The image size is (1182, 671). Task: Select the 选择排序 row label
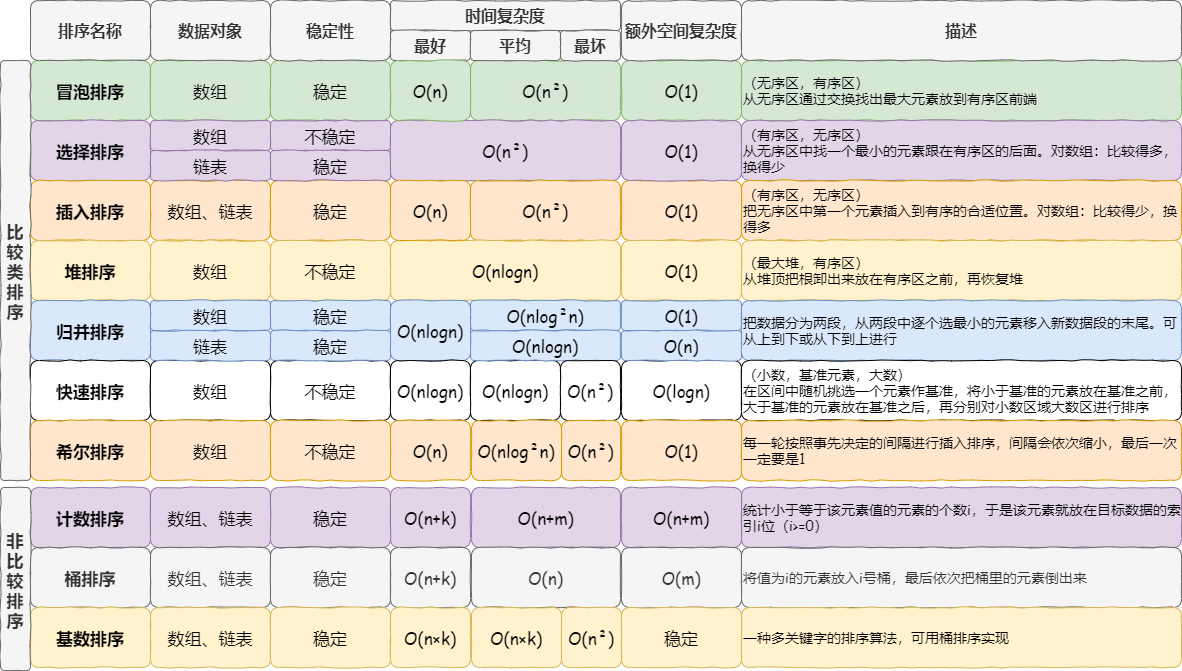90,152
